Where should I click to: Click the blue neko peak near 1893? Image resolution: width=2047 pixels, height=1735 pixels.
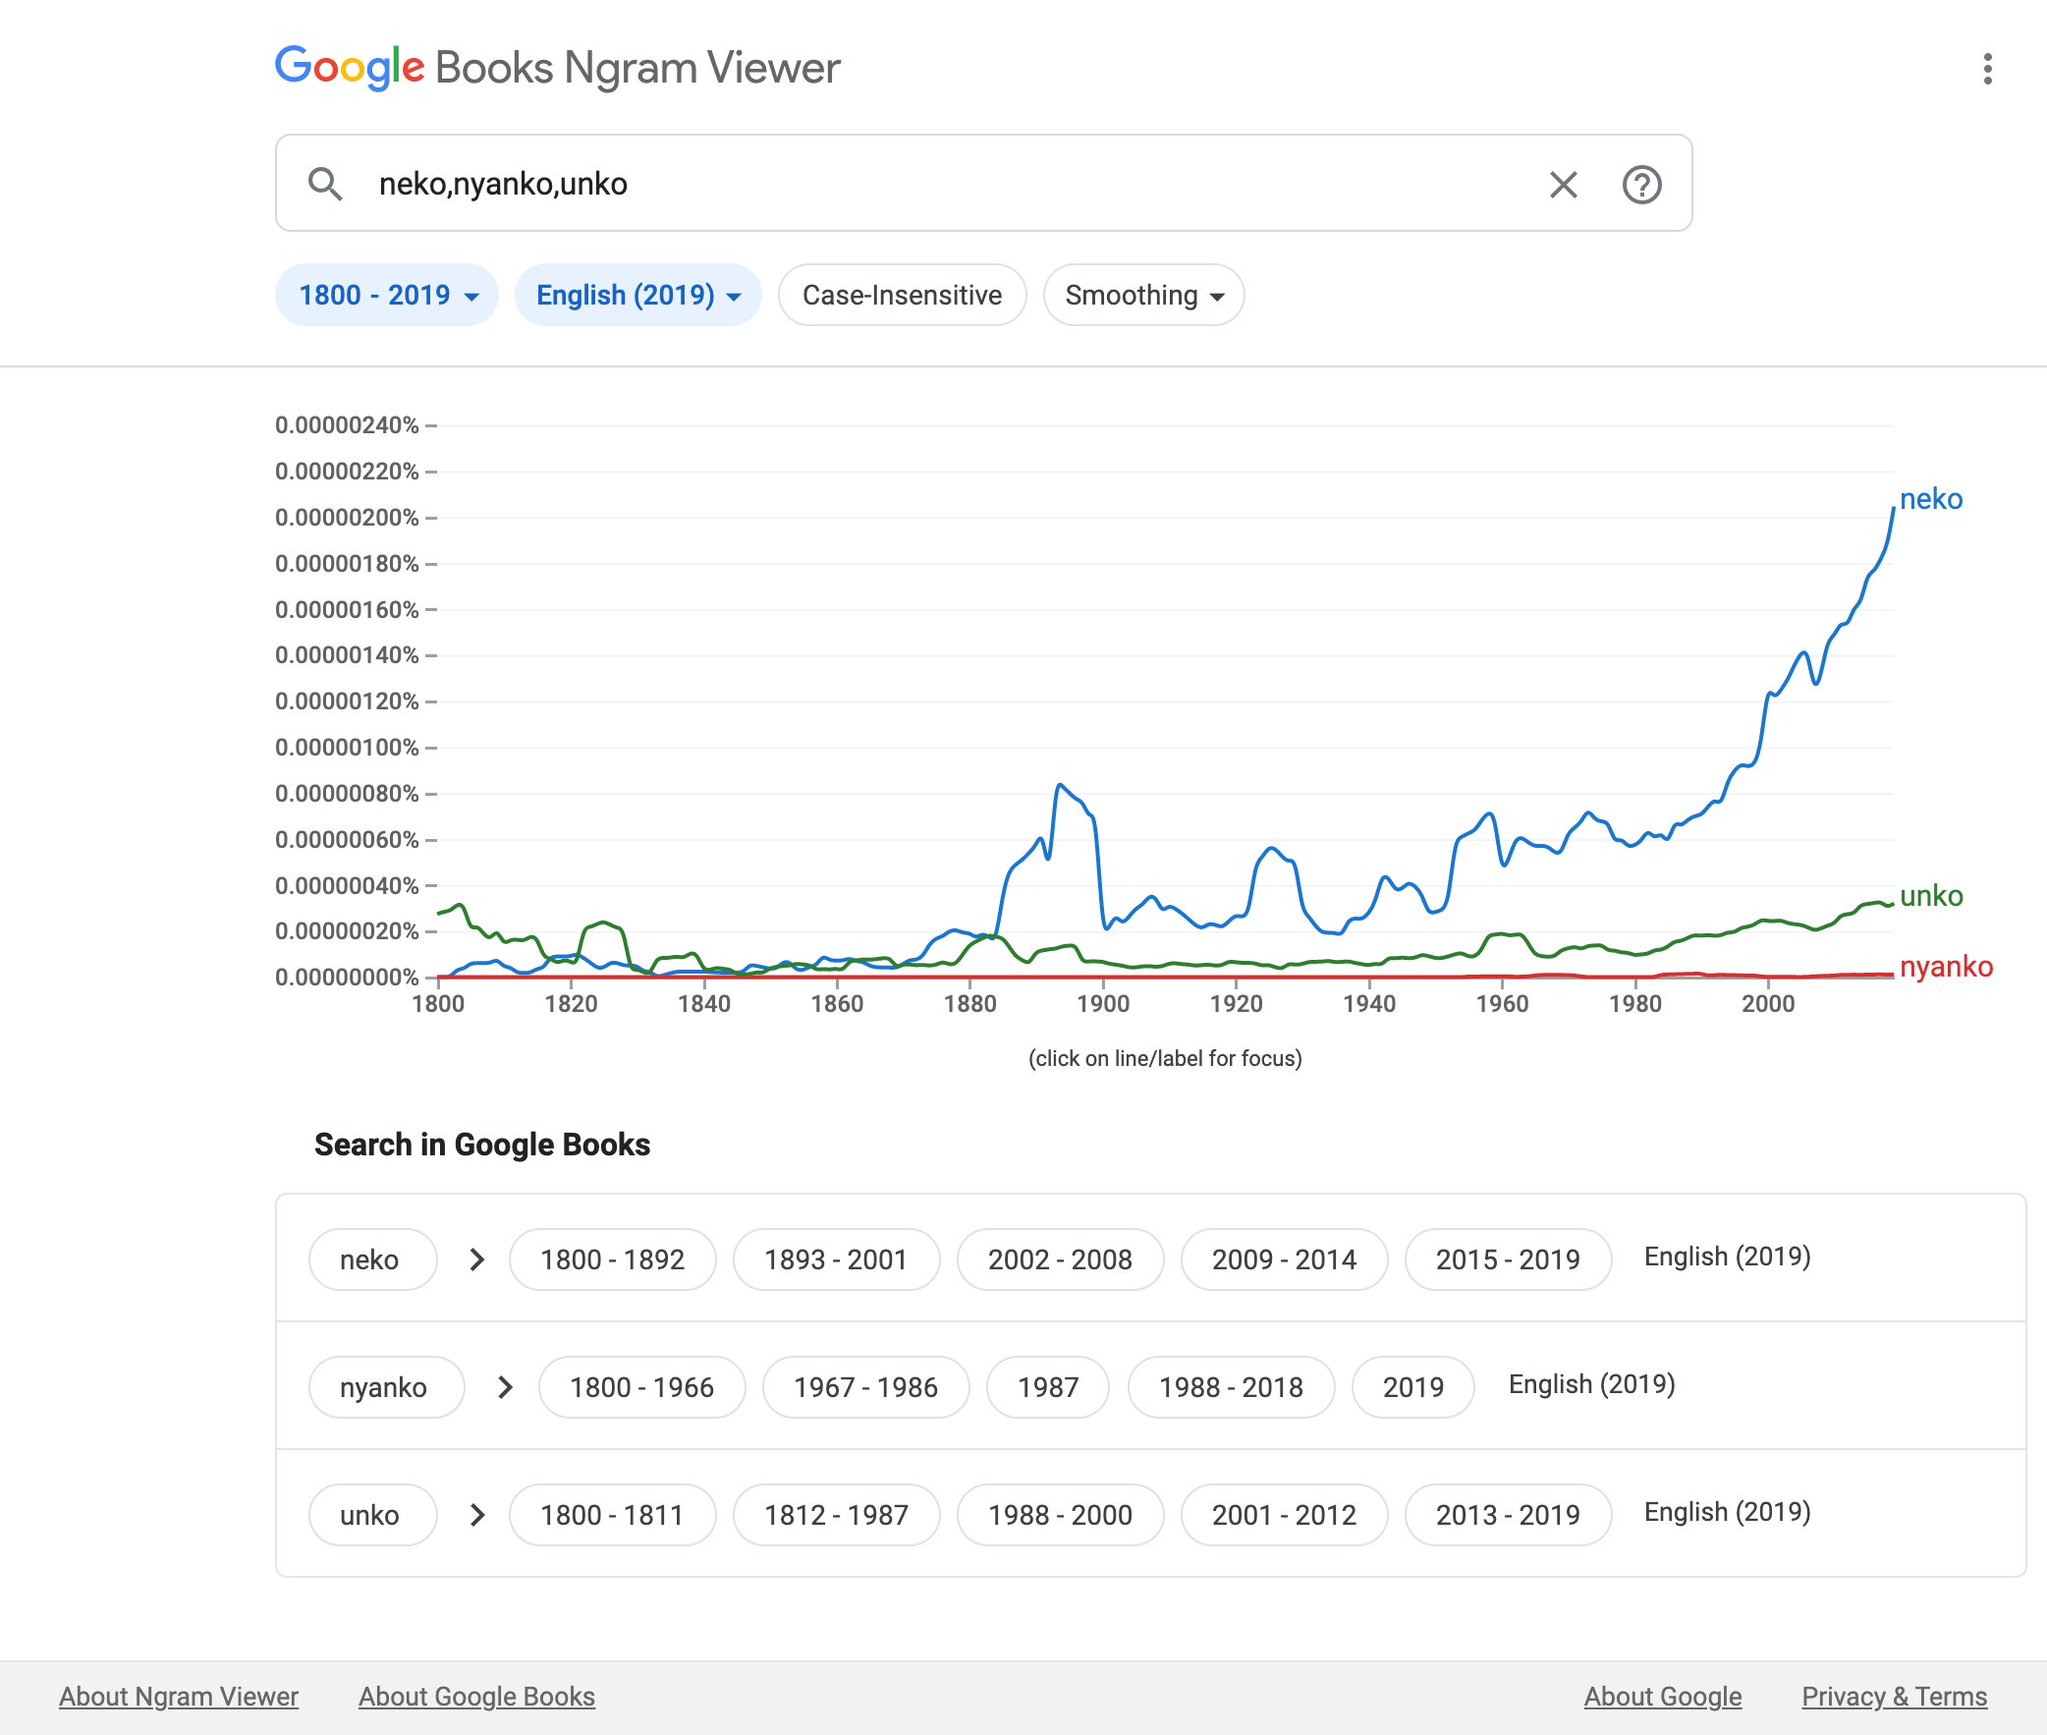pyautogui.click(x=1059, y=786)
